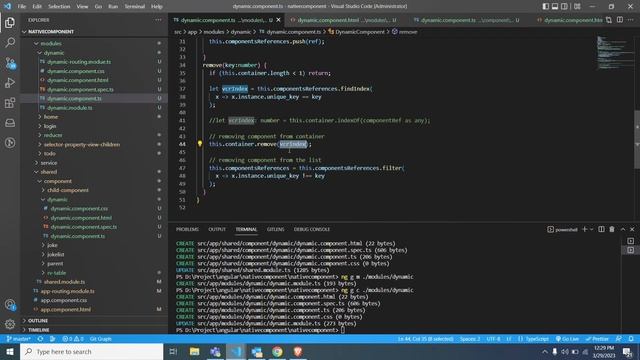Click Go Live in status bar
The width and height of the screenshot is (640, 360).
(x=567, y=339)
